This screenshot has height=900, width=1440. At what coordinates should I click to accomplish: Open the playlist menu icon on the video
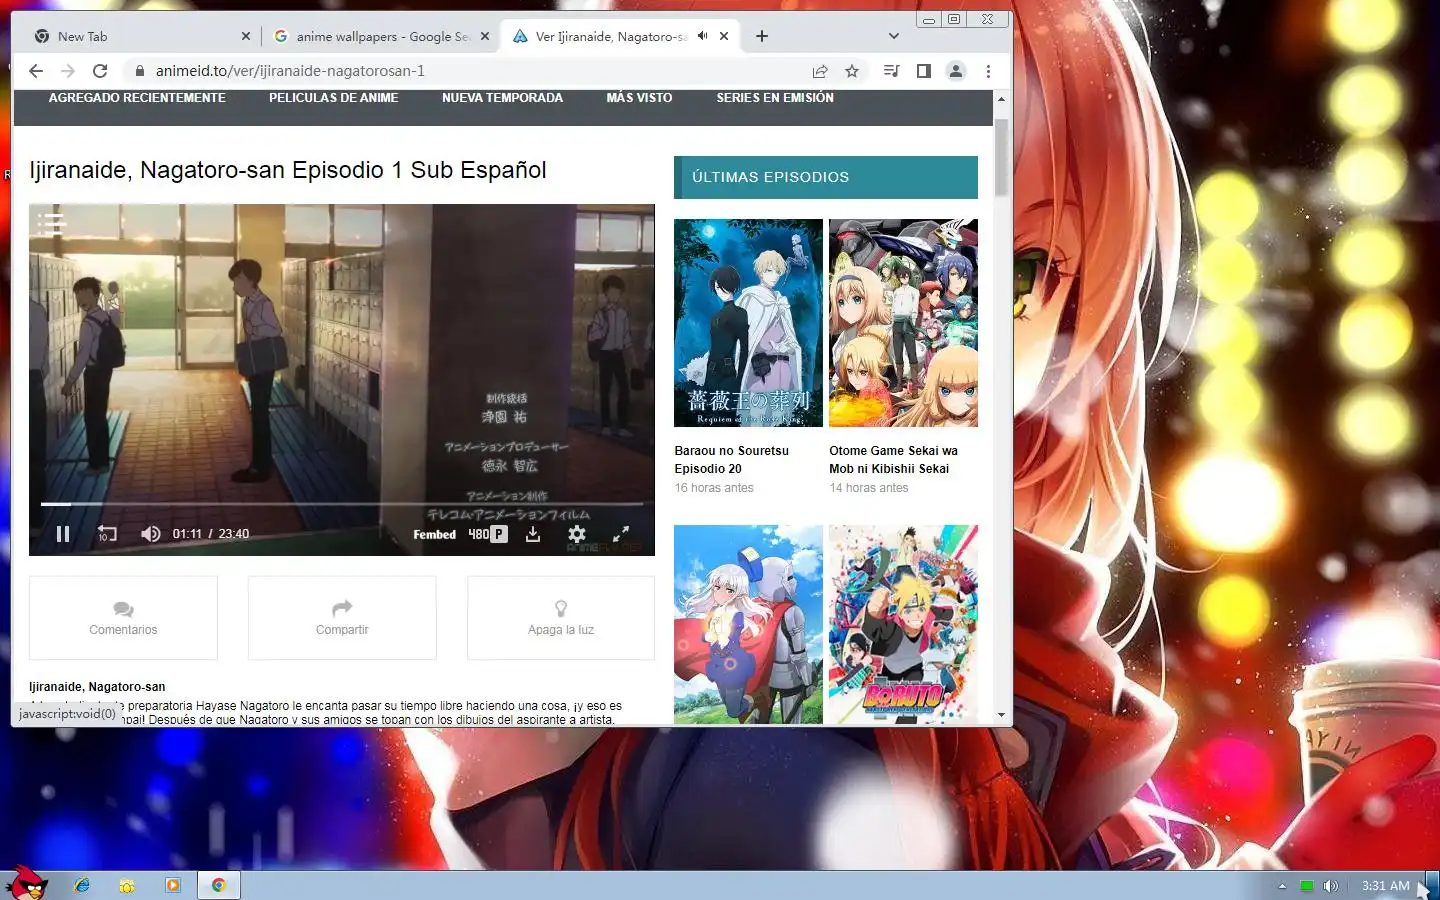pos(51,223)
